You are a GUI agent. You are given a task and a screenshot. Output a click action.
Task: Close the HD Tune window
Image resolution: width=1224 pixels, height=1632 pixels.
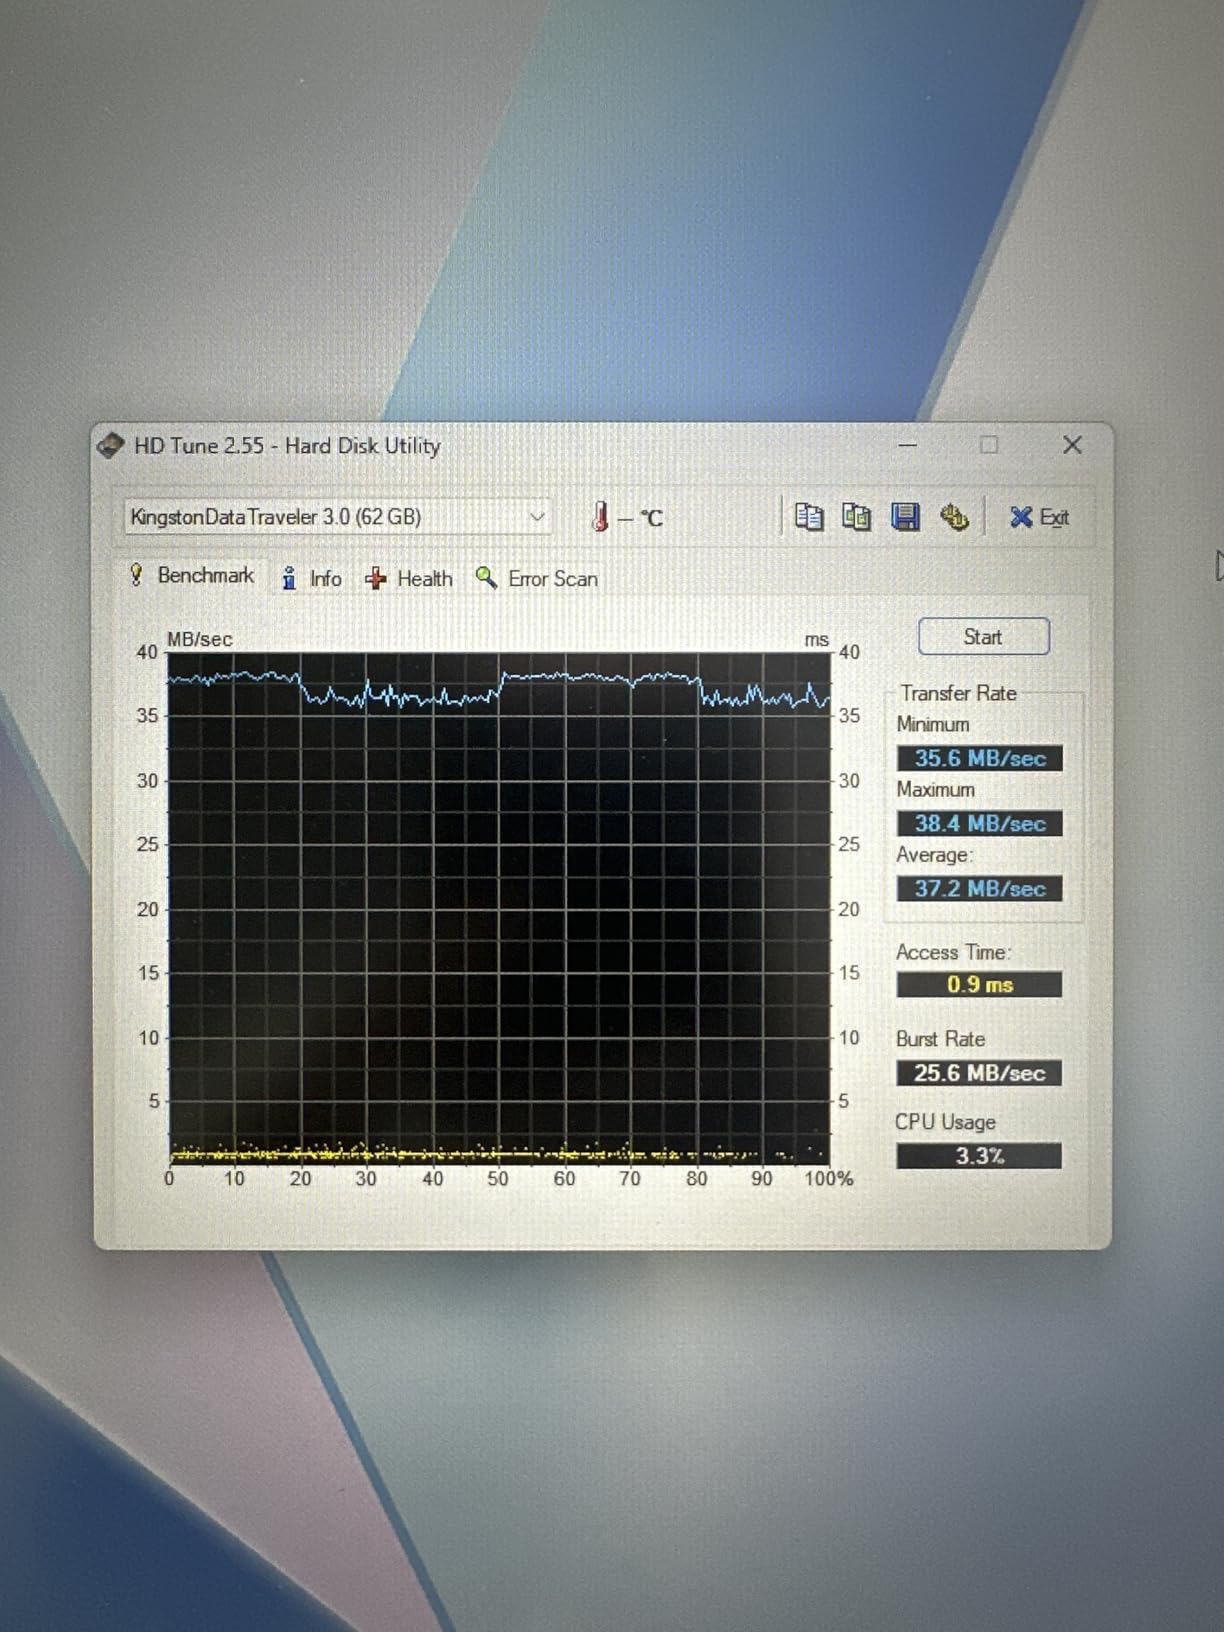pyautogui.click(x=1072, y=445)
